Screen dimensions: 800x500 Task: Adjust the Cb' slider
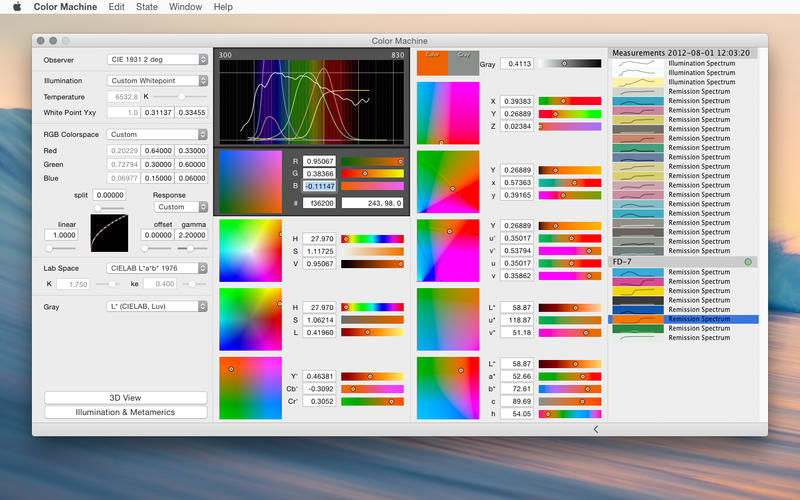tap(372, 389)
